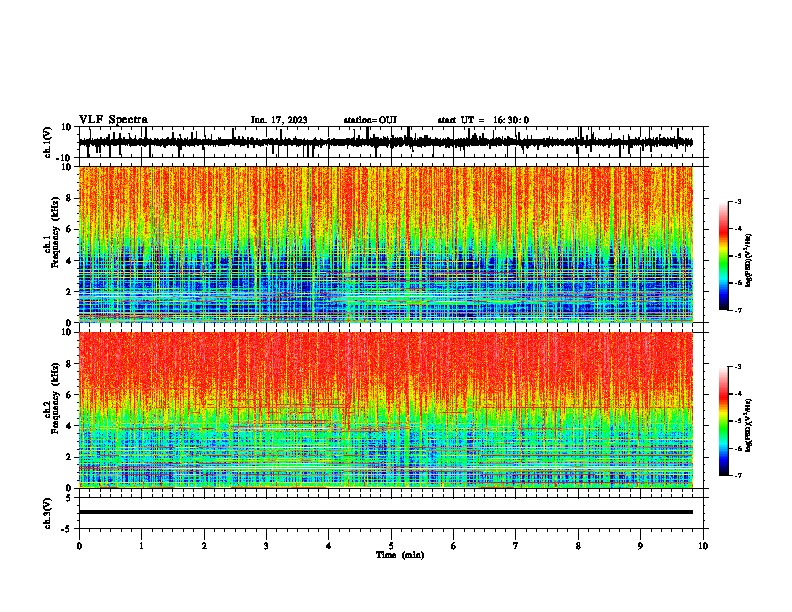Click the 8 kHz tick on ch.1 frequency axis

[69, 198]
